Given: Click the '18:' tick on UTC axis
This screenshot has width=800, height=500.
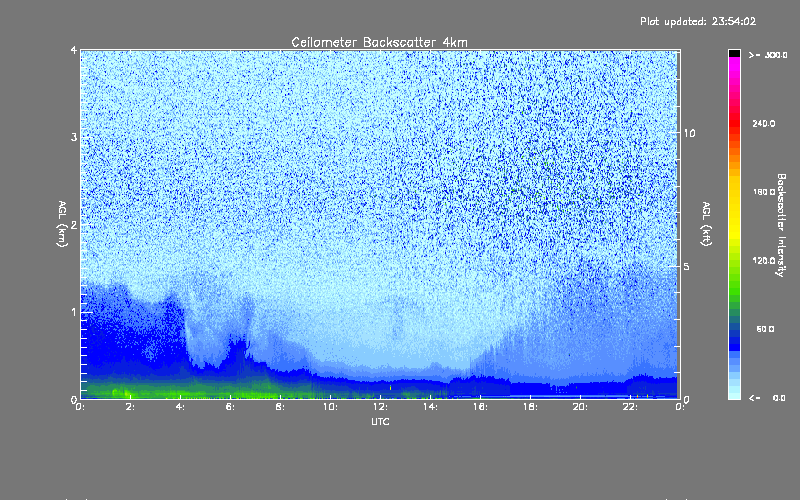Looking at the screenshot, I should tap(530, 407).
